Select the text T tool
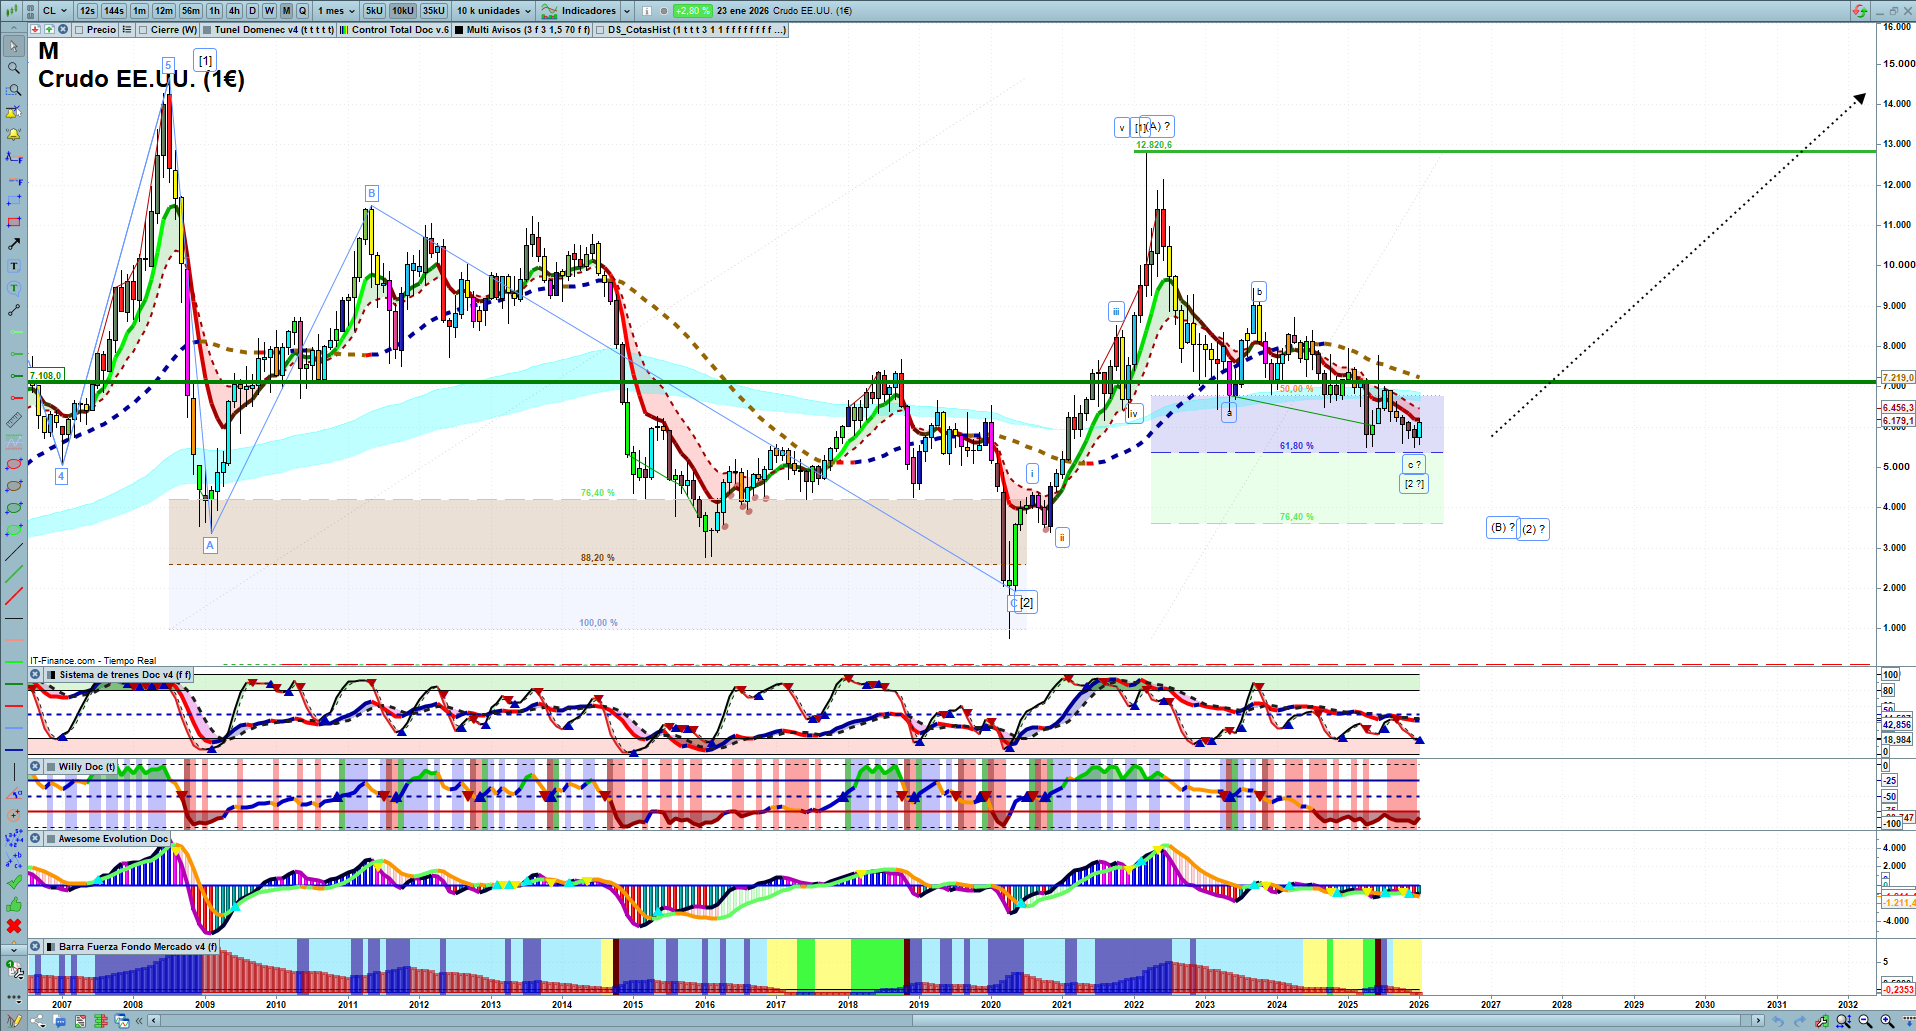This screenshot has height=1031, width=1916. coord(14,266)
